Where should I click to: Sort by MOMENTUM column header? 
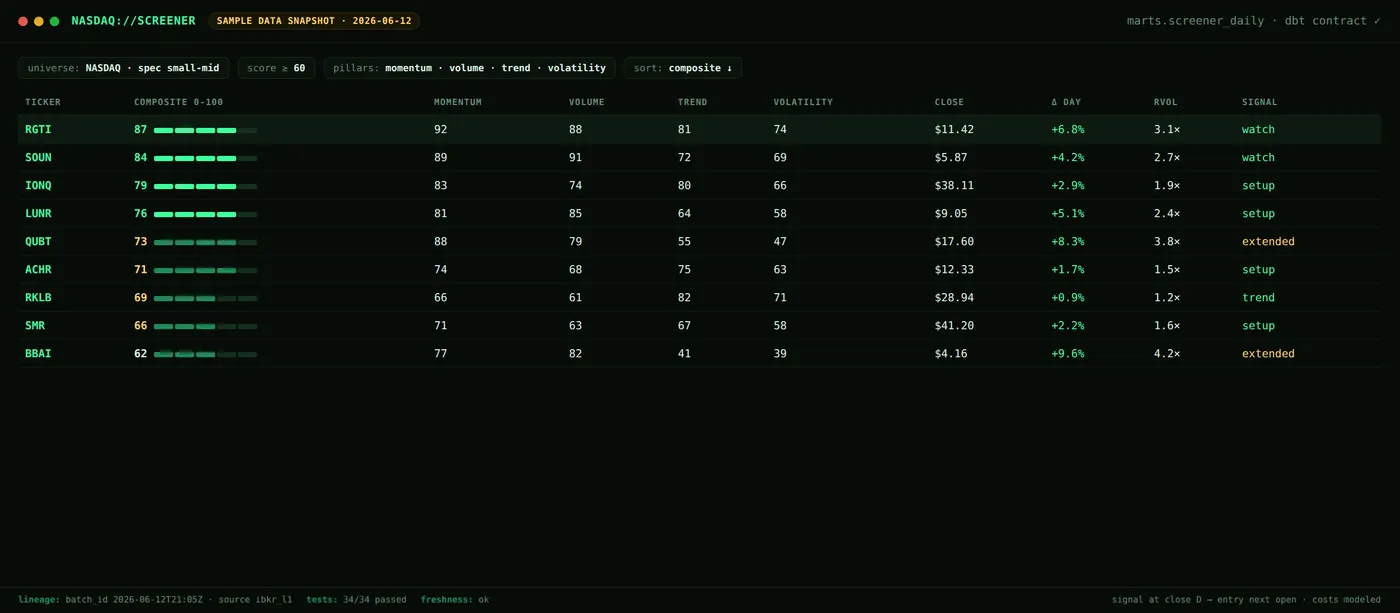coord(458,102)
